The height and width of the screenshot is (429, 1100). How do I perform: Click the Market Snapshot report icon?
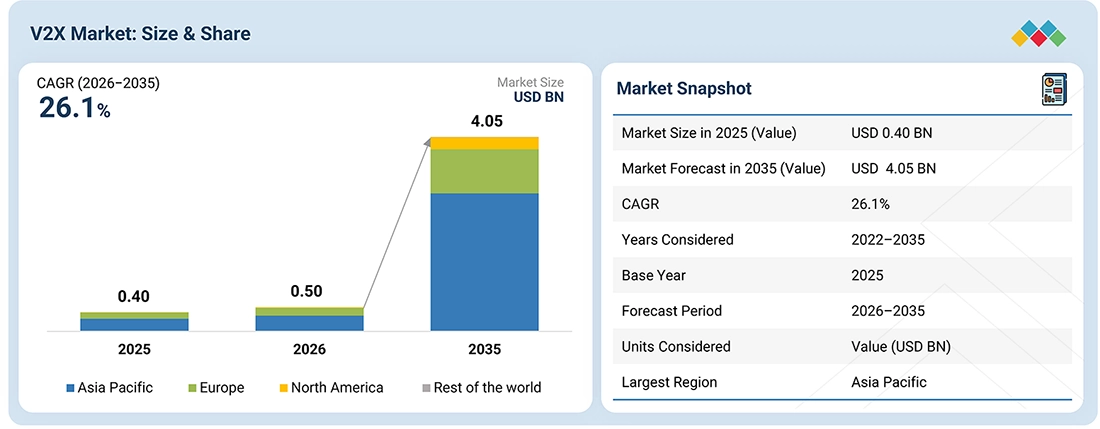tap(1055, 90)
